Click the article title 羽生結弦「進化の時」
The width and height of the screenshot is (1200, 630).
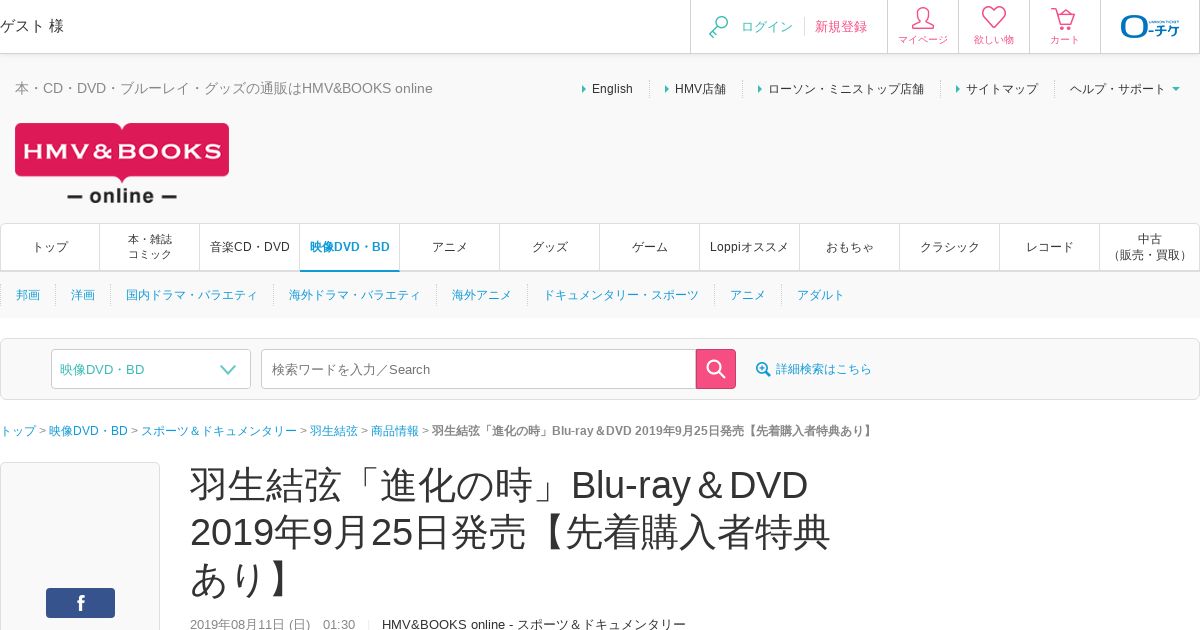click(x=510, y=532)
